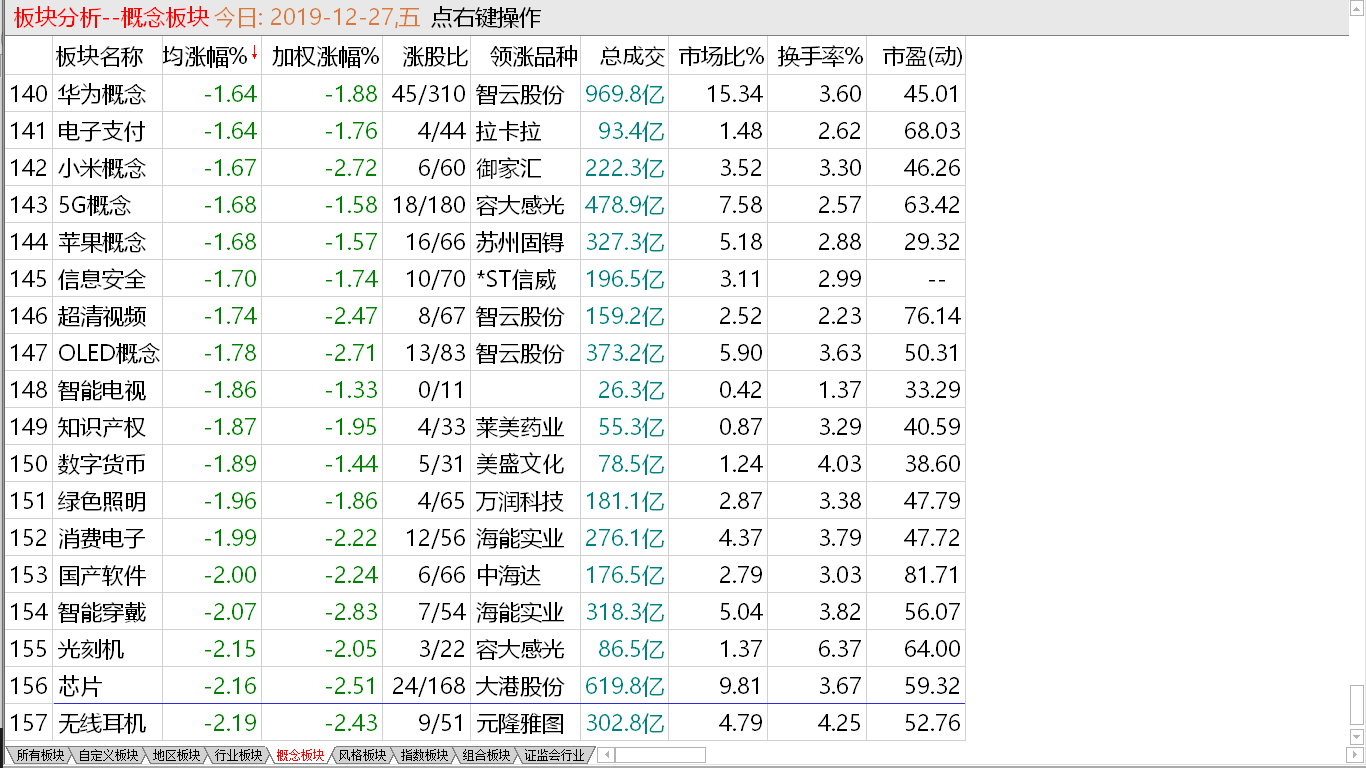1366x768 pixels.
Task: Select the 光刻机 row name
Action: tap(90, 649)
